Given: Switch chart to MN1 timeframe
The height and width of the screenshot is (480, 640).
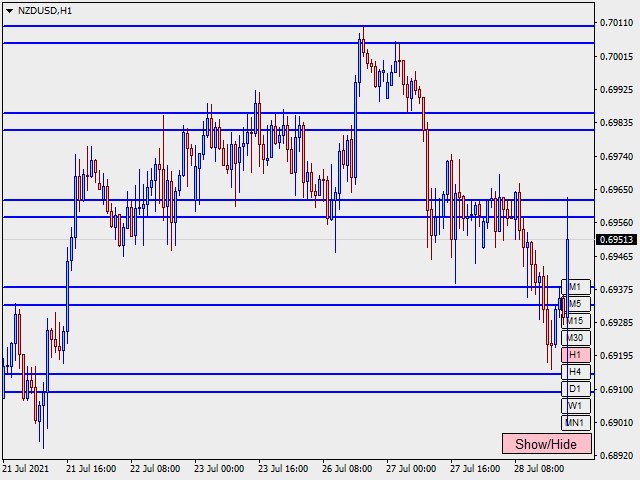Looking at the screenshot, I should click(x=576, y=422).
